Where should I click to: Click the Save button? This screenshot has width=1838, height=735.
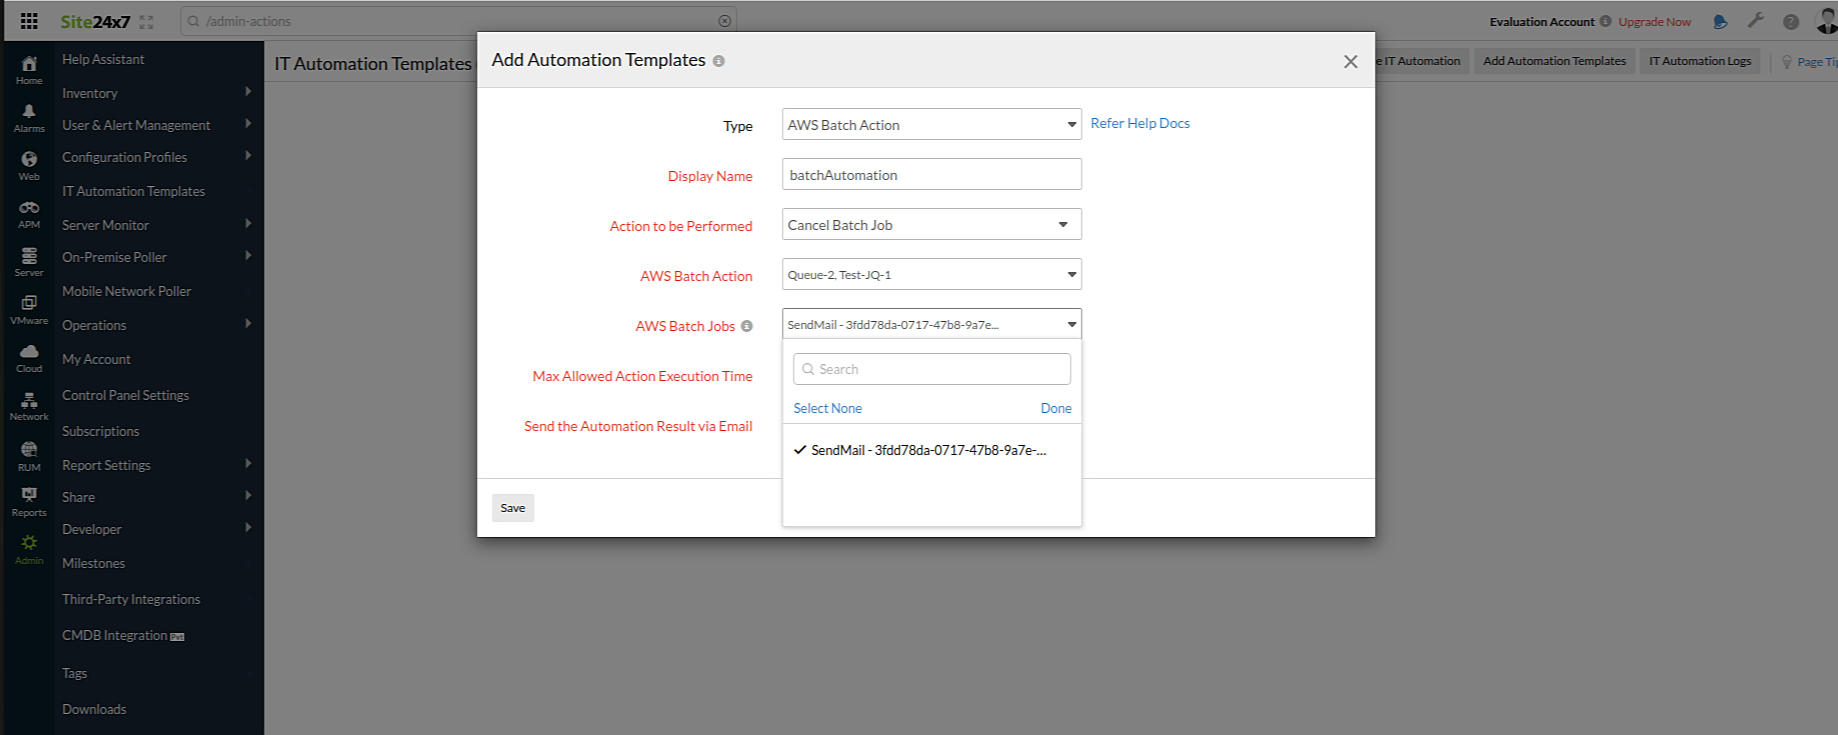513,508
